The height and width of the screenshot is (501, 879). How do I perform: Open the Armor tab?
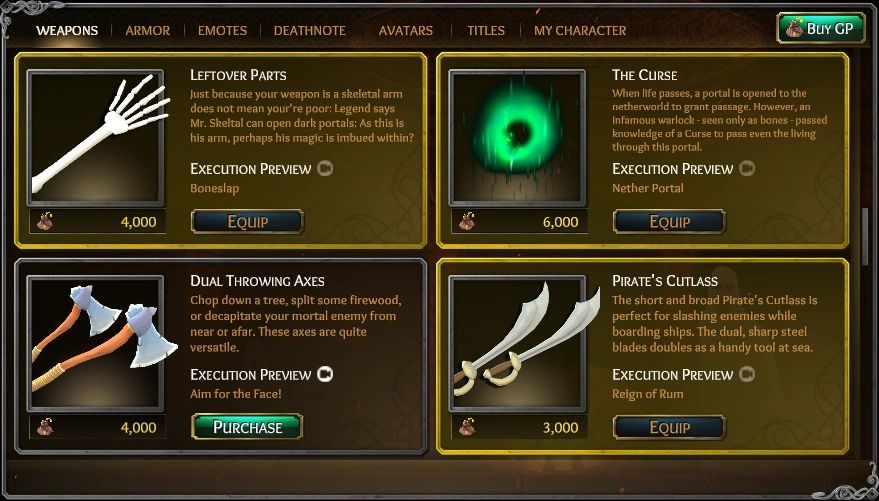(147, 30)
